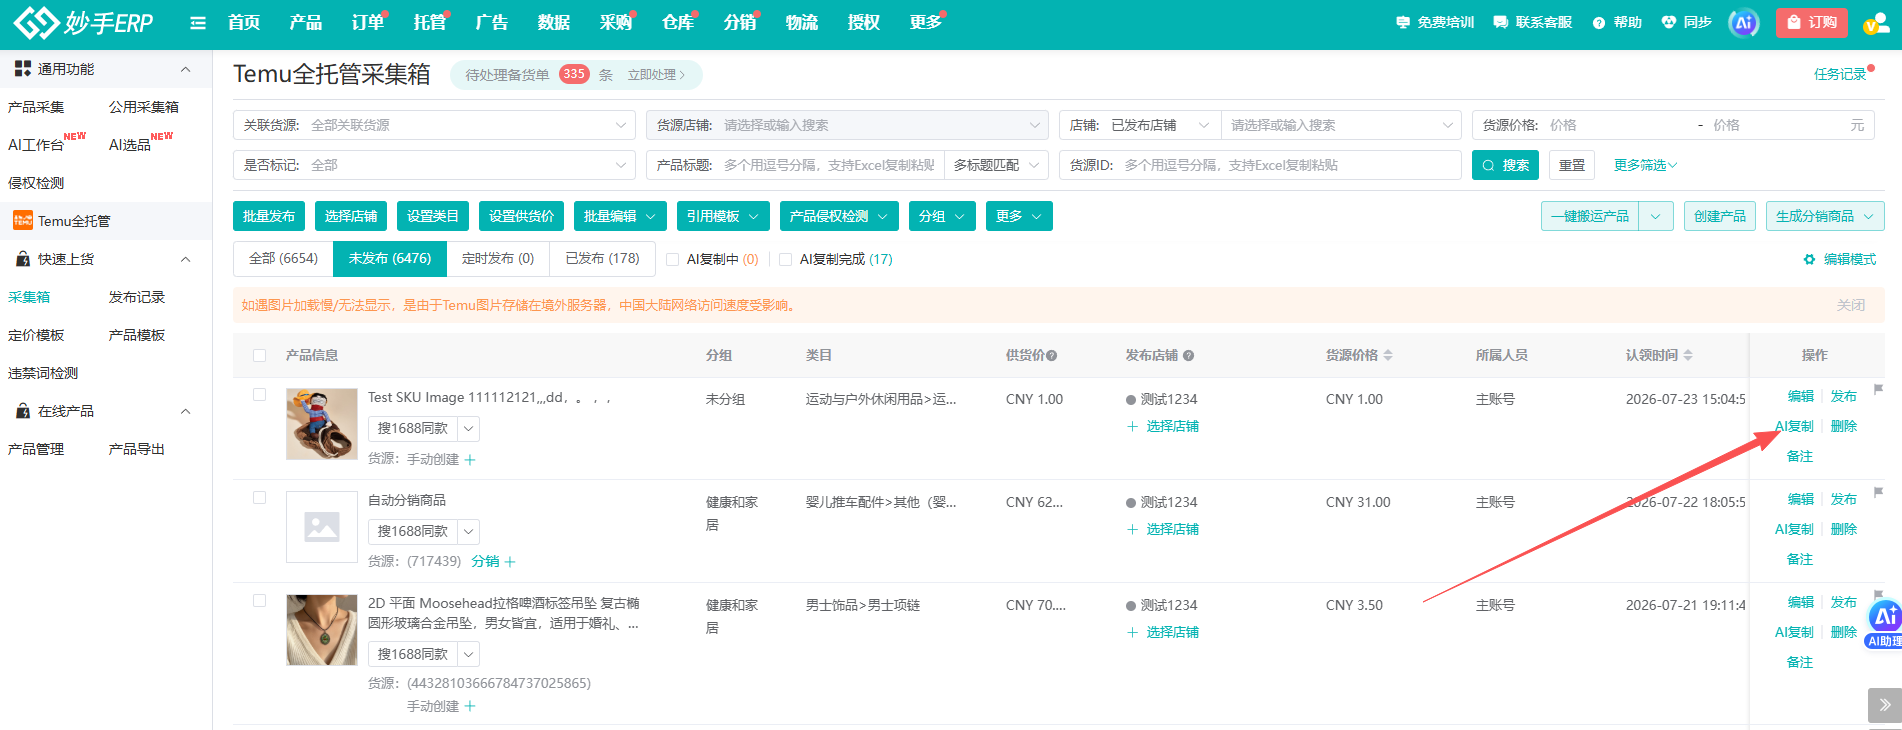The image size is (1902, 730).
Task: Click the 批量发布 button
Action: [x=269, y=216]
